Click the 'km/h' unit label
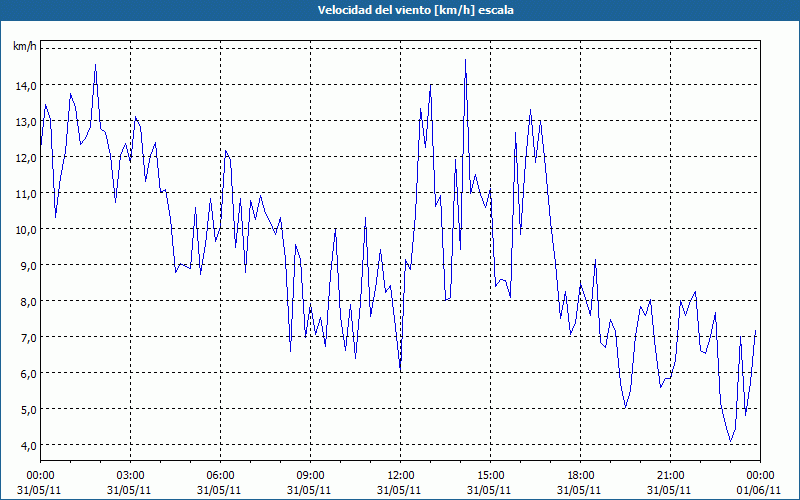 click(x=25, y=46)
